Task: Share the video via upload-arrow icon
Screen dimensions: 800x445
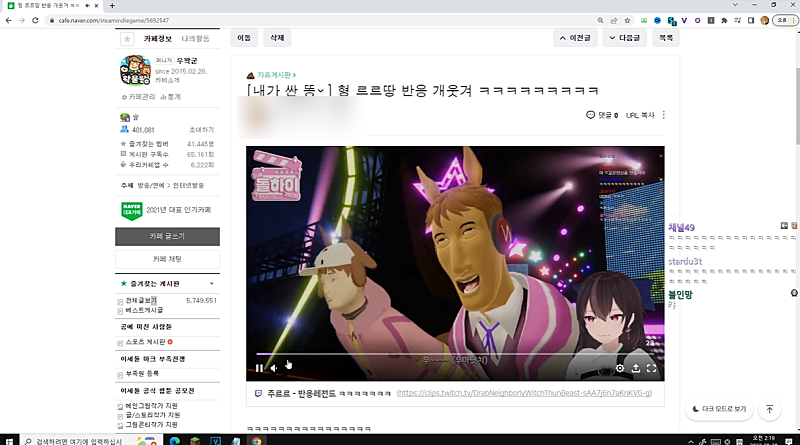Action: (x=636, y=368)
